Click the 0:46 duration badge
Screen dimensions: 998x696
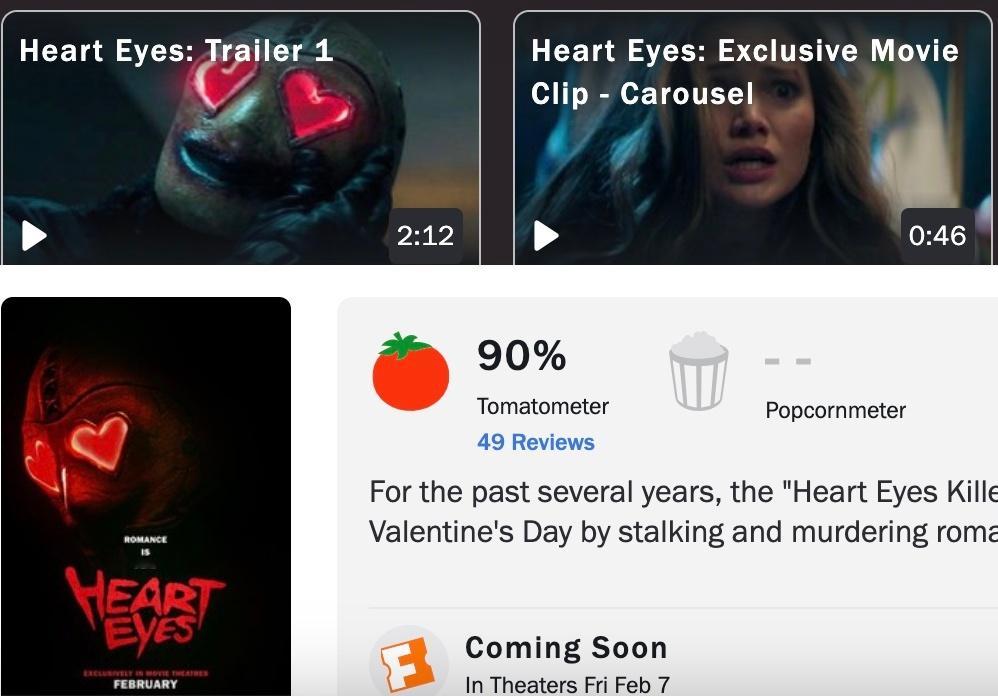[x=938, y=236]
